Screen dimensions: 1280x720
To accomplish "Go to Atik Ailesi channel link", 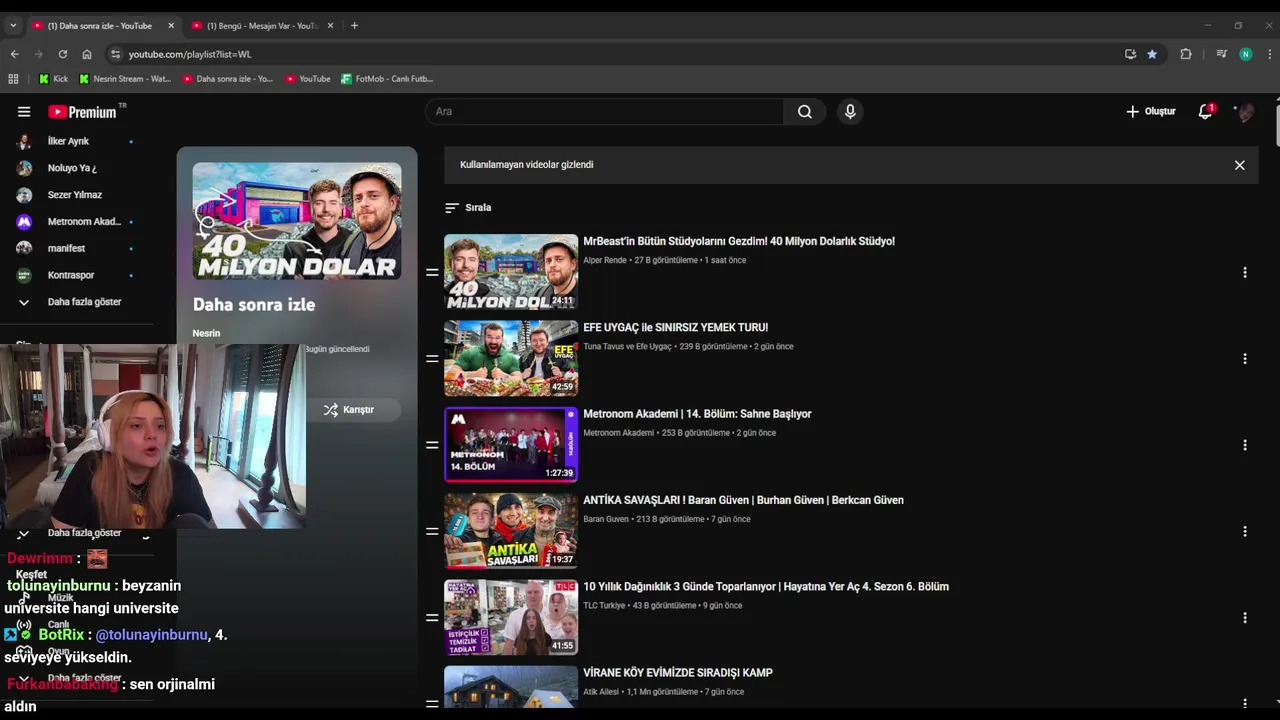I will [601, 692].
